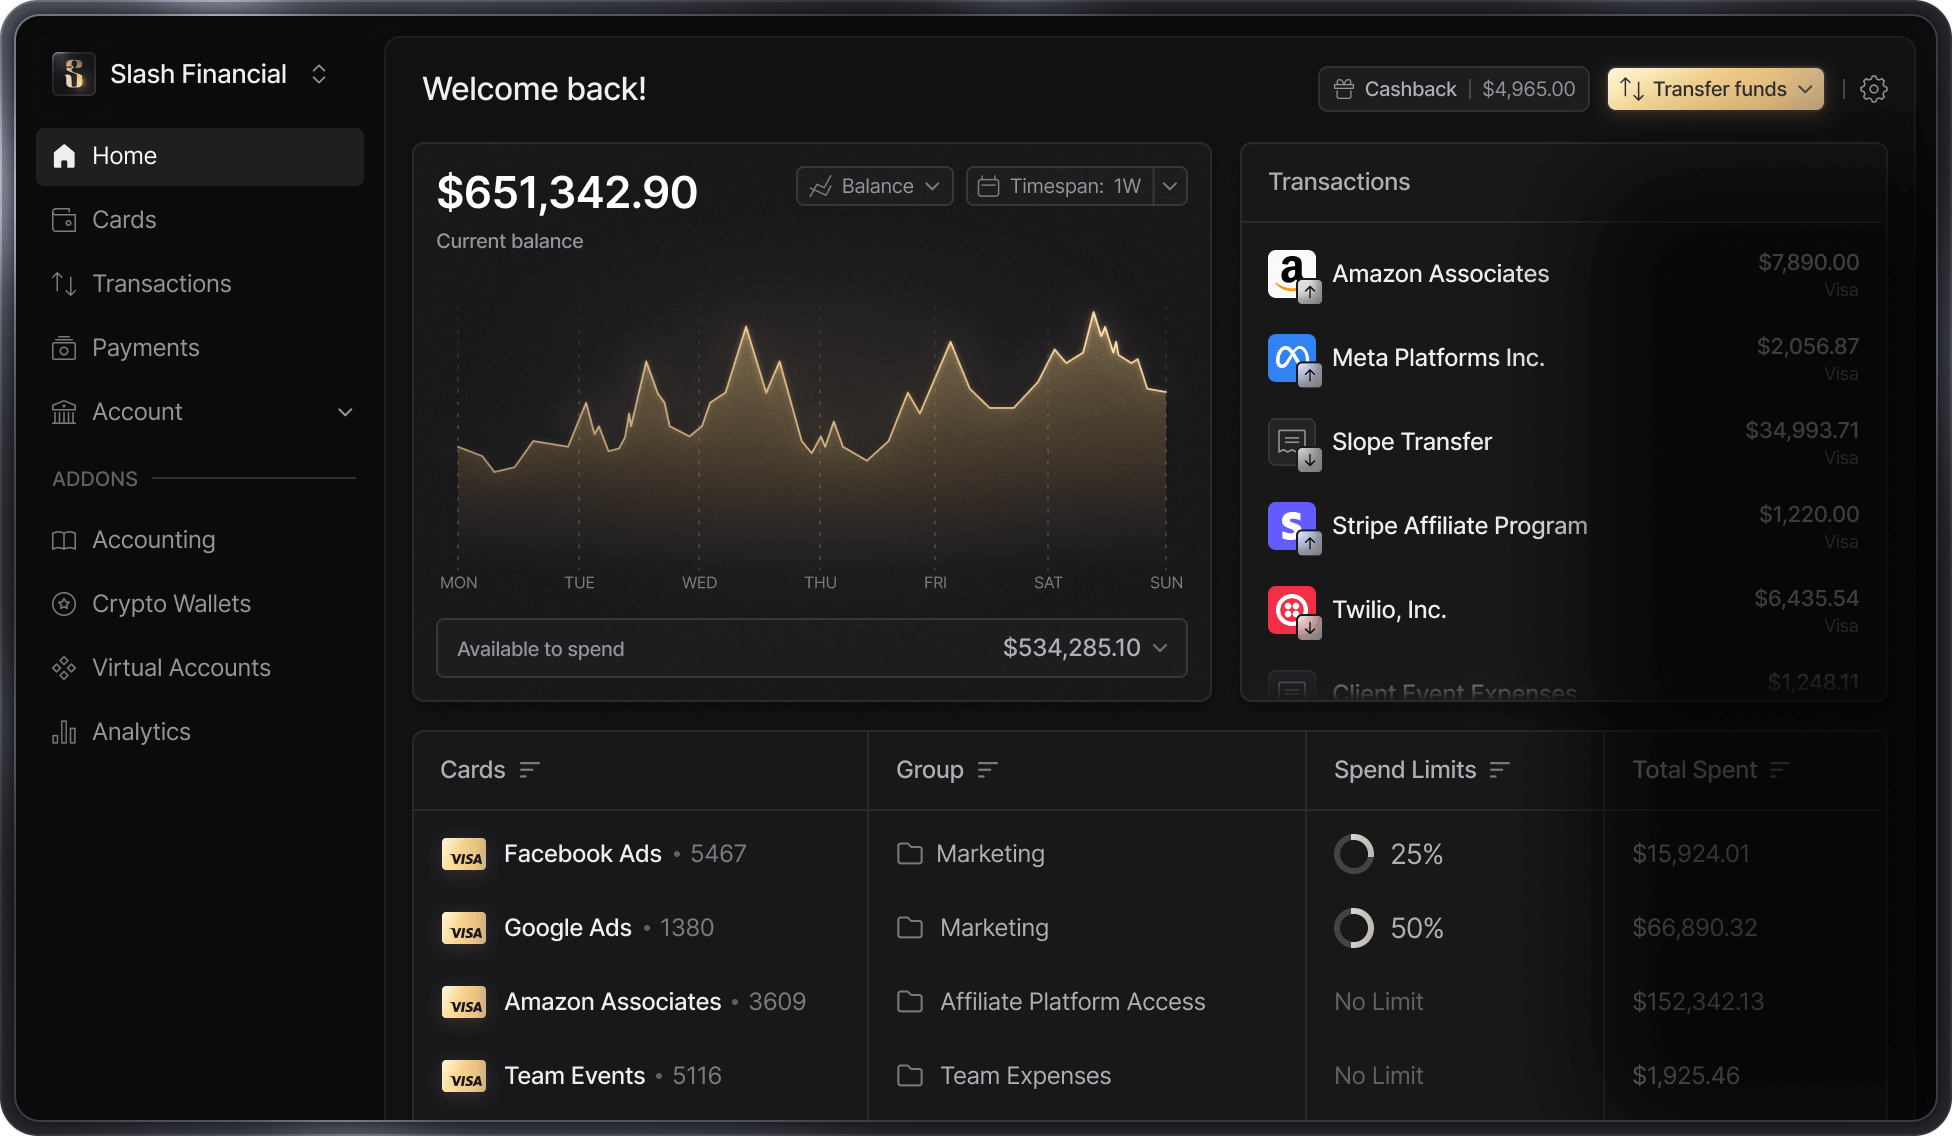Open the Analytics sidebar item
1952x1136 pixels.
[x=141, y=732]
